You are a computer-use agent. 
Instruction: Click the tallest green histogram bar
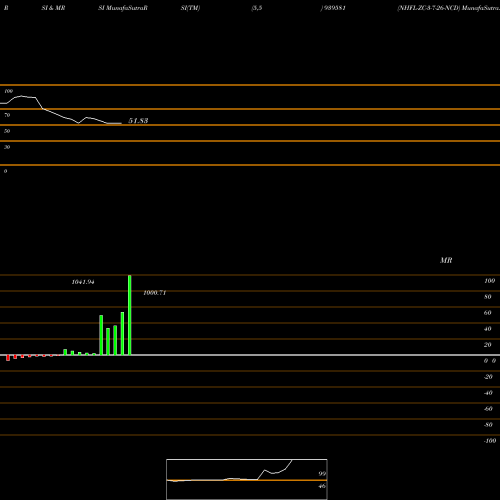(130, 315)
